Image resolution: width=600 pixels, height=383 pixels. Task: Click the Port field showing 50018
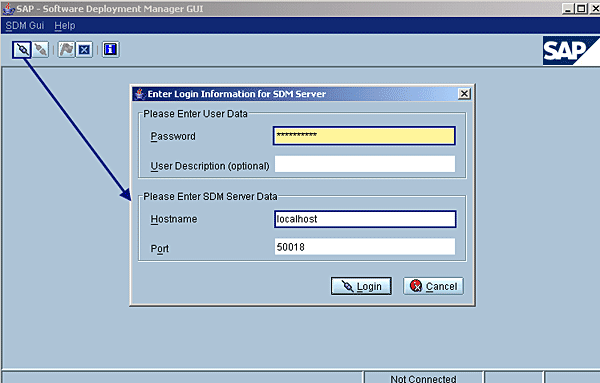pyautogui.click(x=365, y=247)
